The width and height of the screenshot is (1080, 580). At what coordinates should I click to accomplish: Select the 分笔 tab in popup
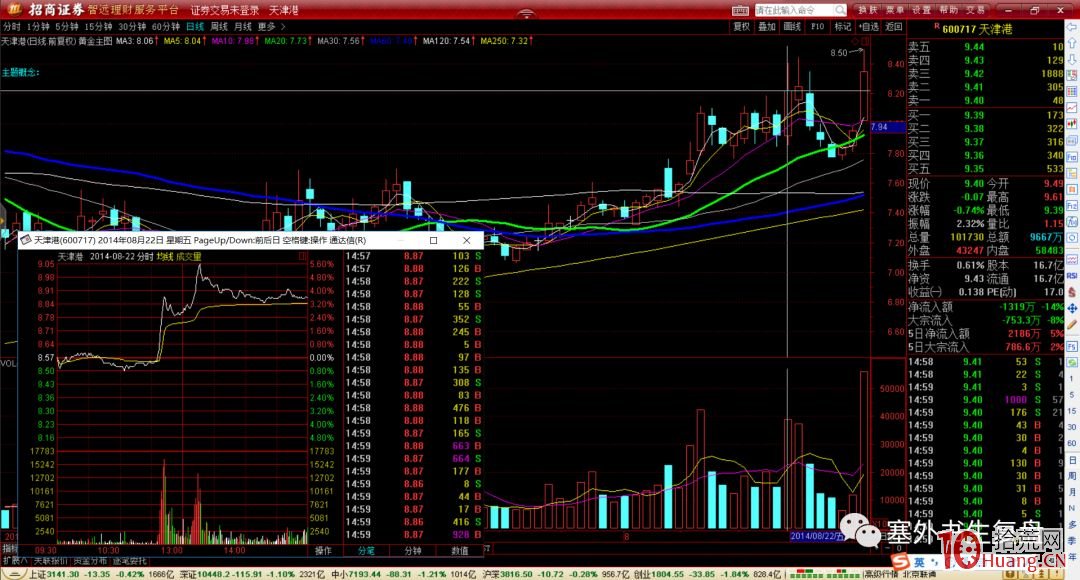pos(366,550)
